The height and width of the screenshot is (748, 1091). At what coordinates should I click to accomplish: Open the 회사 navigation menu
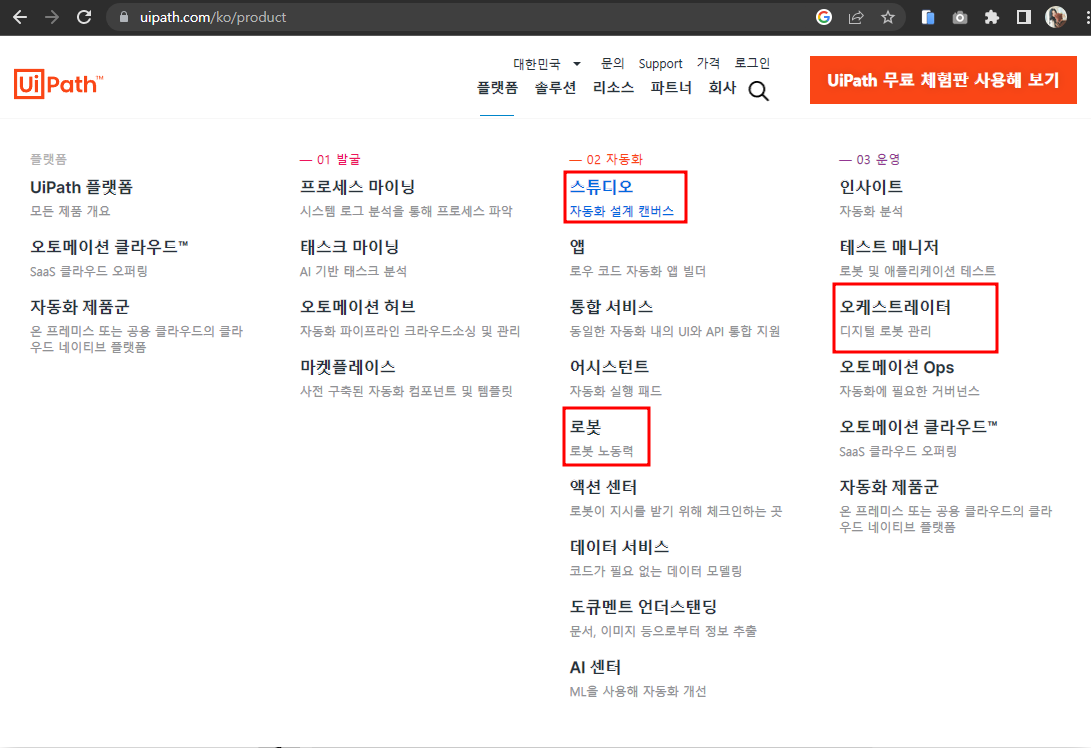click(722, 88)
